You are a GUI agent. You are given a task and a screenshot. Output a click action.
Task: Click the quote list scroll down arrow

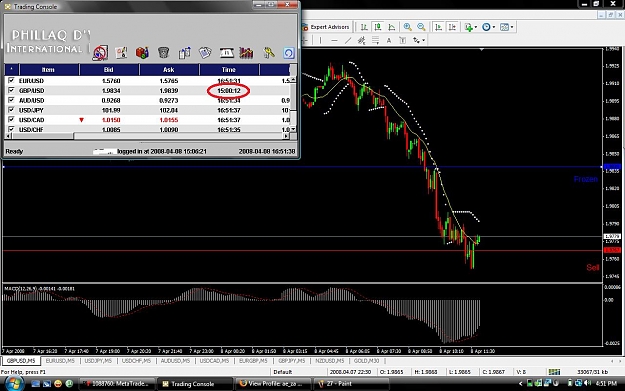coord(293,129)
